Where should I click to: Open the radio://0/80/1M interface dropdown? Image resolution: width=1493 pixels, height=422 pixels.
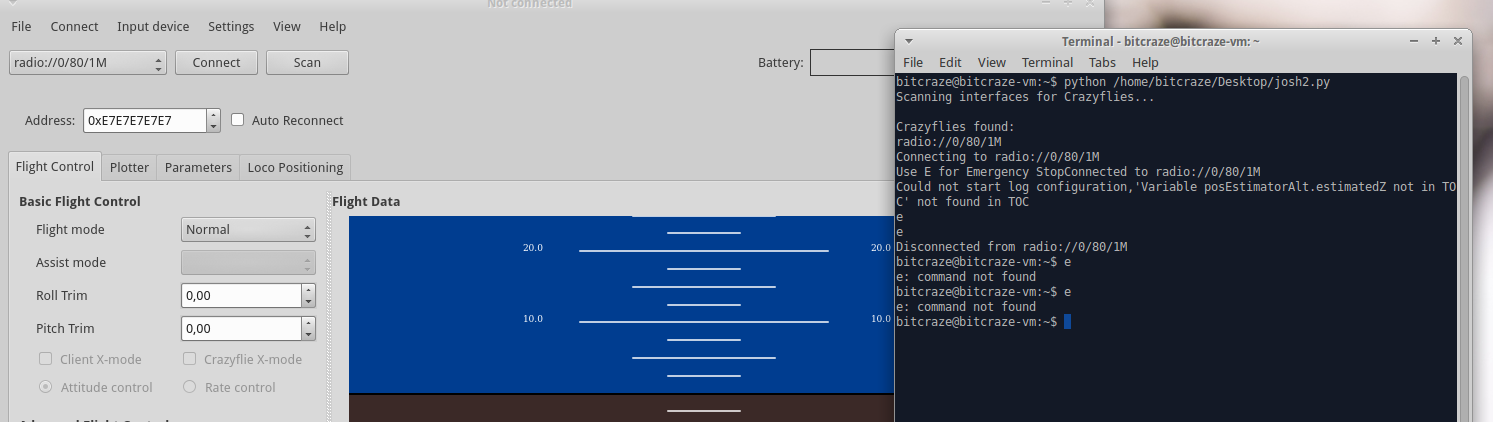coord(88,63)
